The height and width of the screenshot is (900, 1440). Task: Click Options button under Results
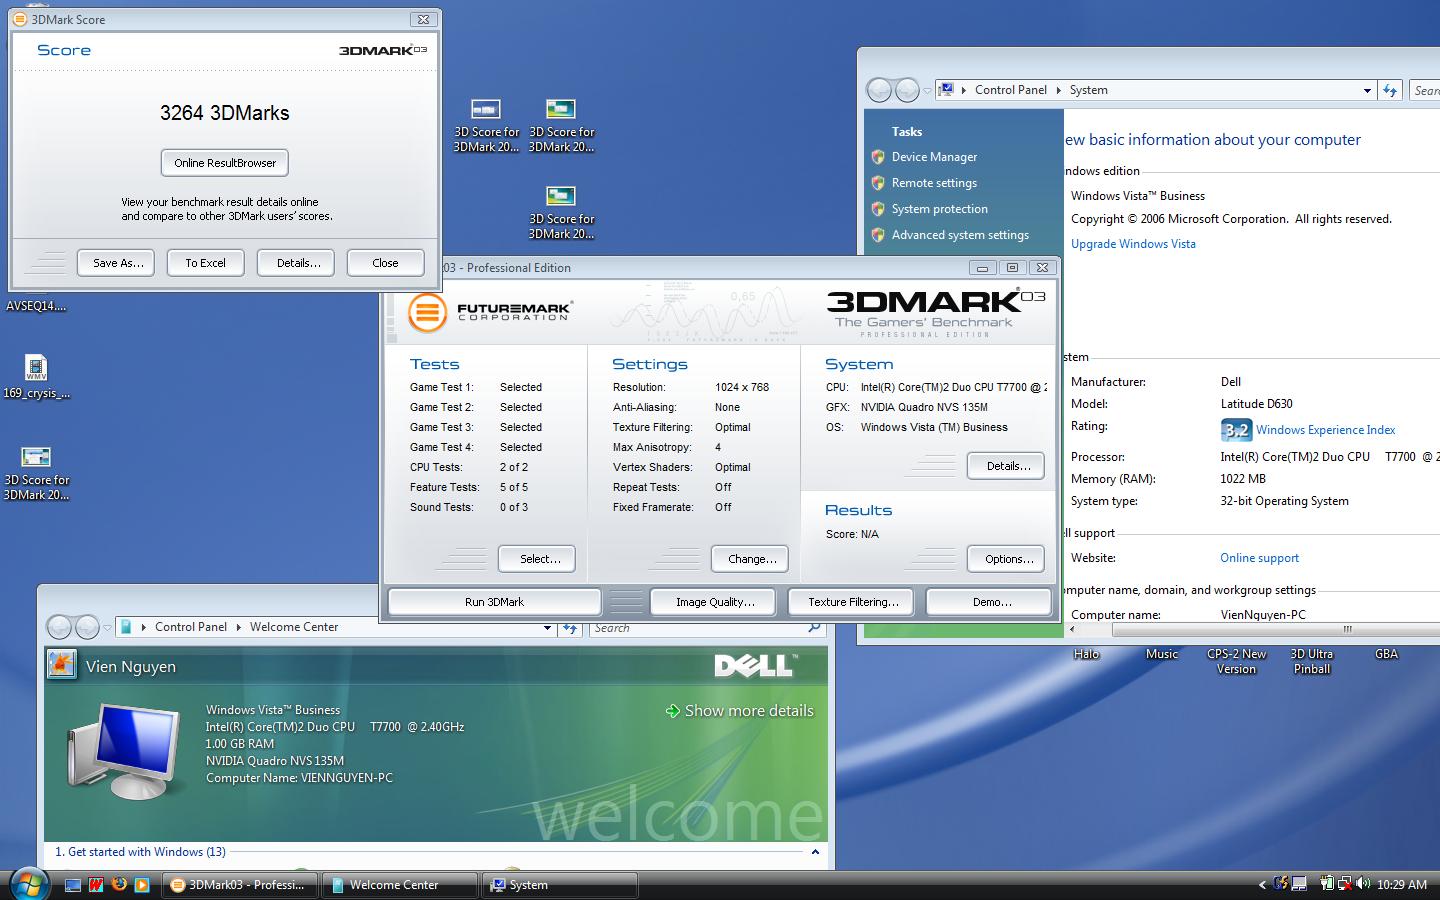[x=1008, y=559]
